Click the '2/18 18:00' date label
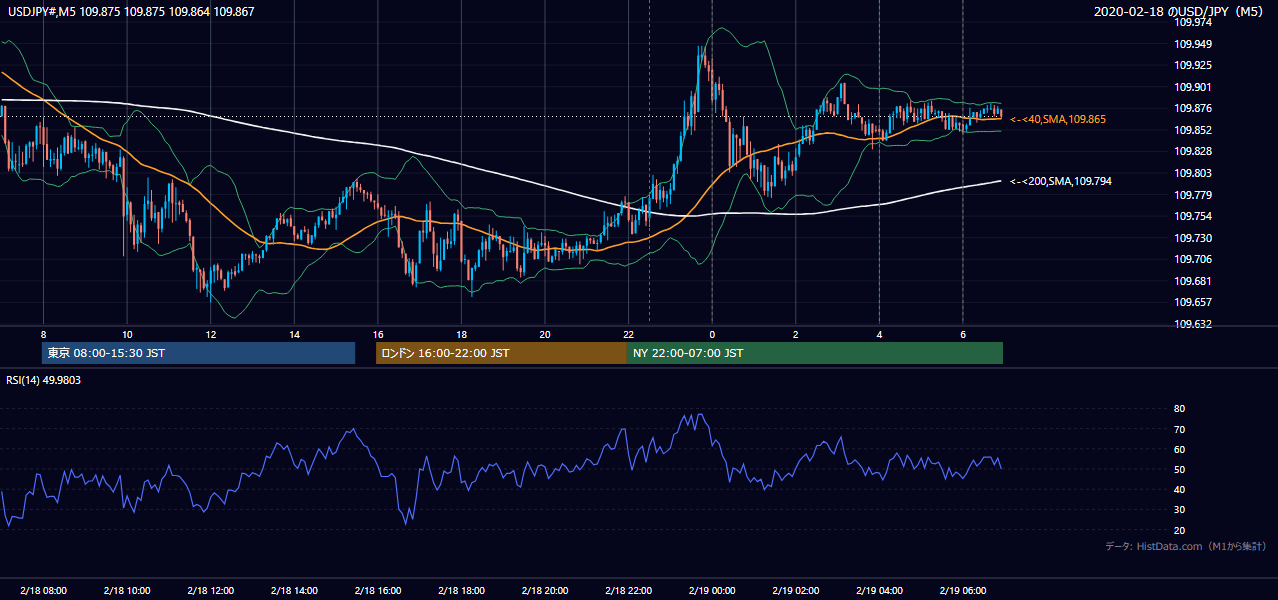The width and height of the screenshot is (1278, 600). pyautogui.click(x=461, y=590)
